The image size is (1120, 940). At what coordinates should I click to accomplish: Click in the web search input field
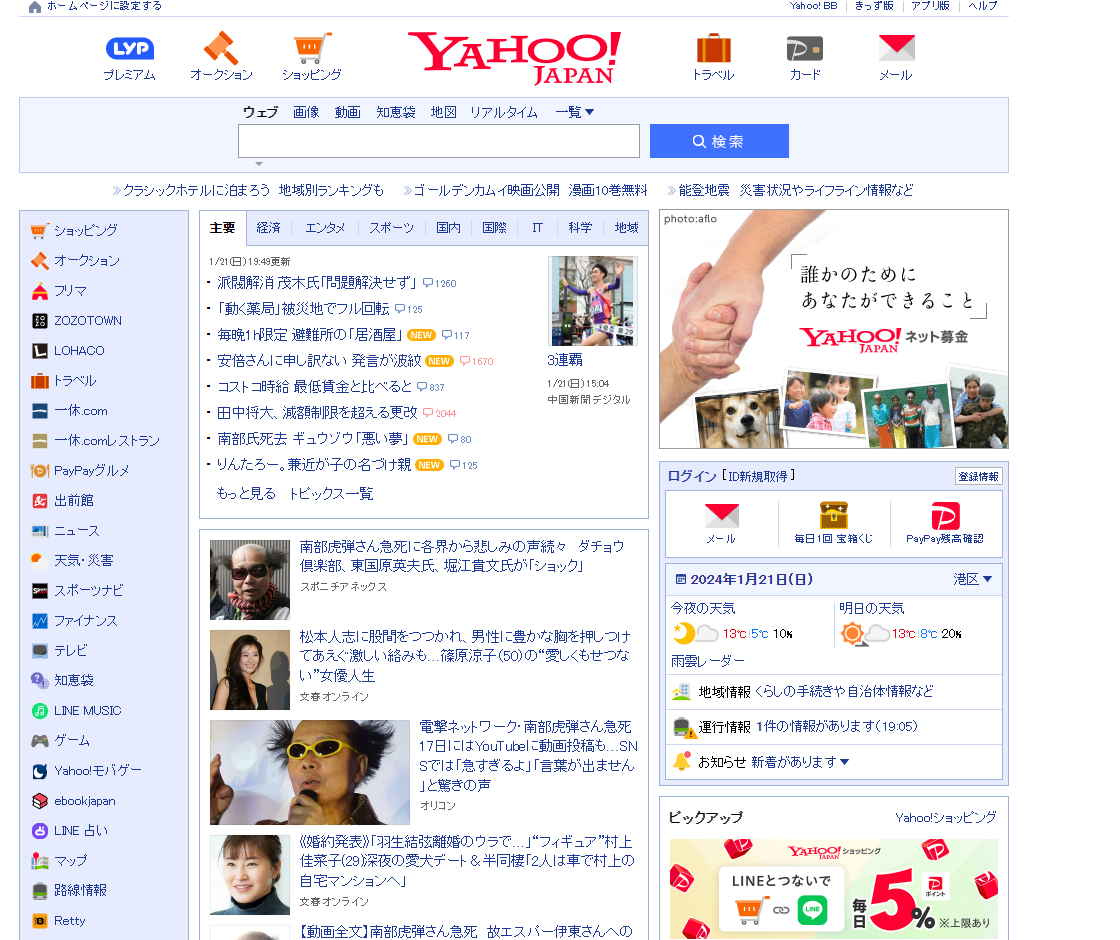point(439,141)
